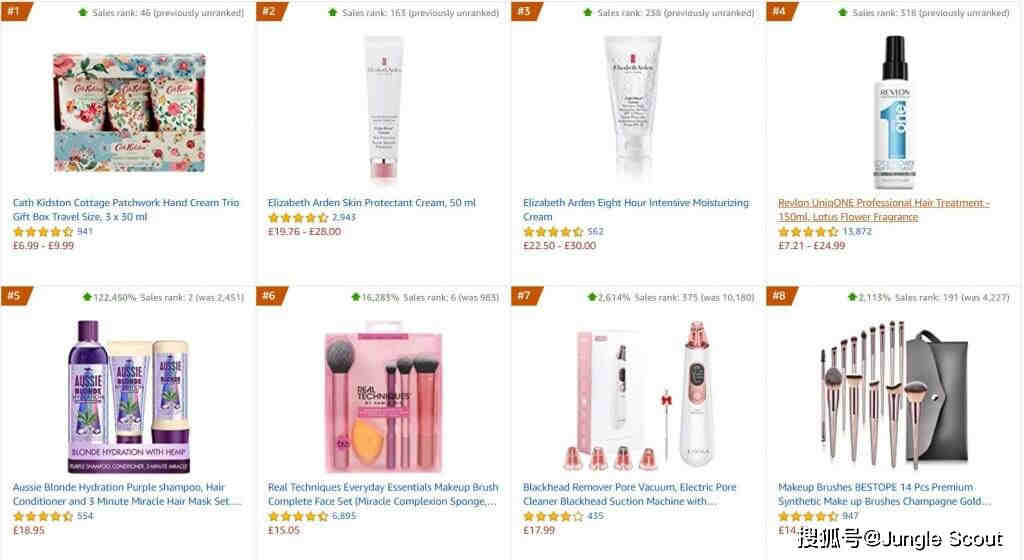
Task: Open the Real Techniques Everyday Essentials Makeup Brush link
Action: pyautogui.click(x=383, y=494)
